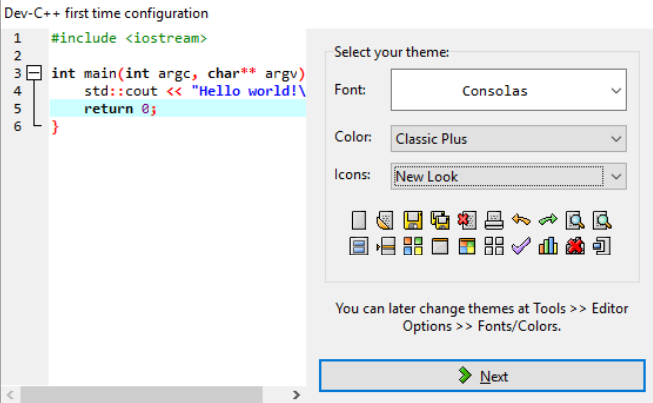
Task: Click line number 2 in gutter
Action: [x=17, y=56]
